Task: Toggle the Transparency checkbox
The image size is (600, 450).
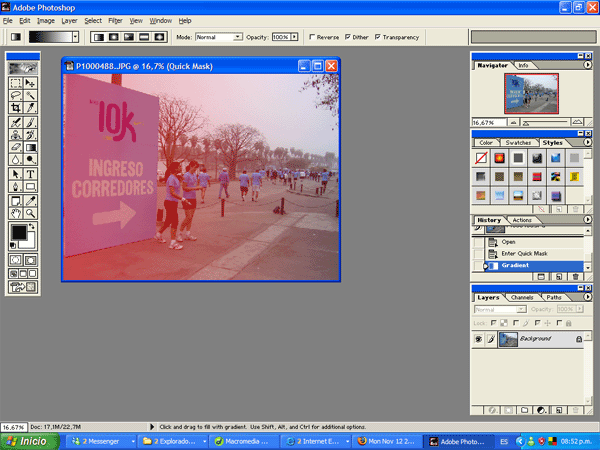Action: pos(378,37)
